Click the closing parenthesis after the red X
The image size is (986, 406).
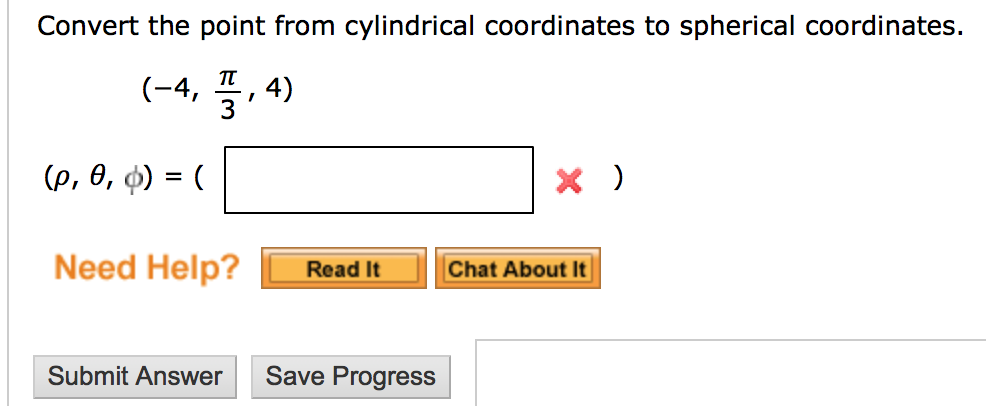(x=620, y=180)
